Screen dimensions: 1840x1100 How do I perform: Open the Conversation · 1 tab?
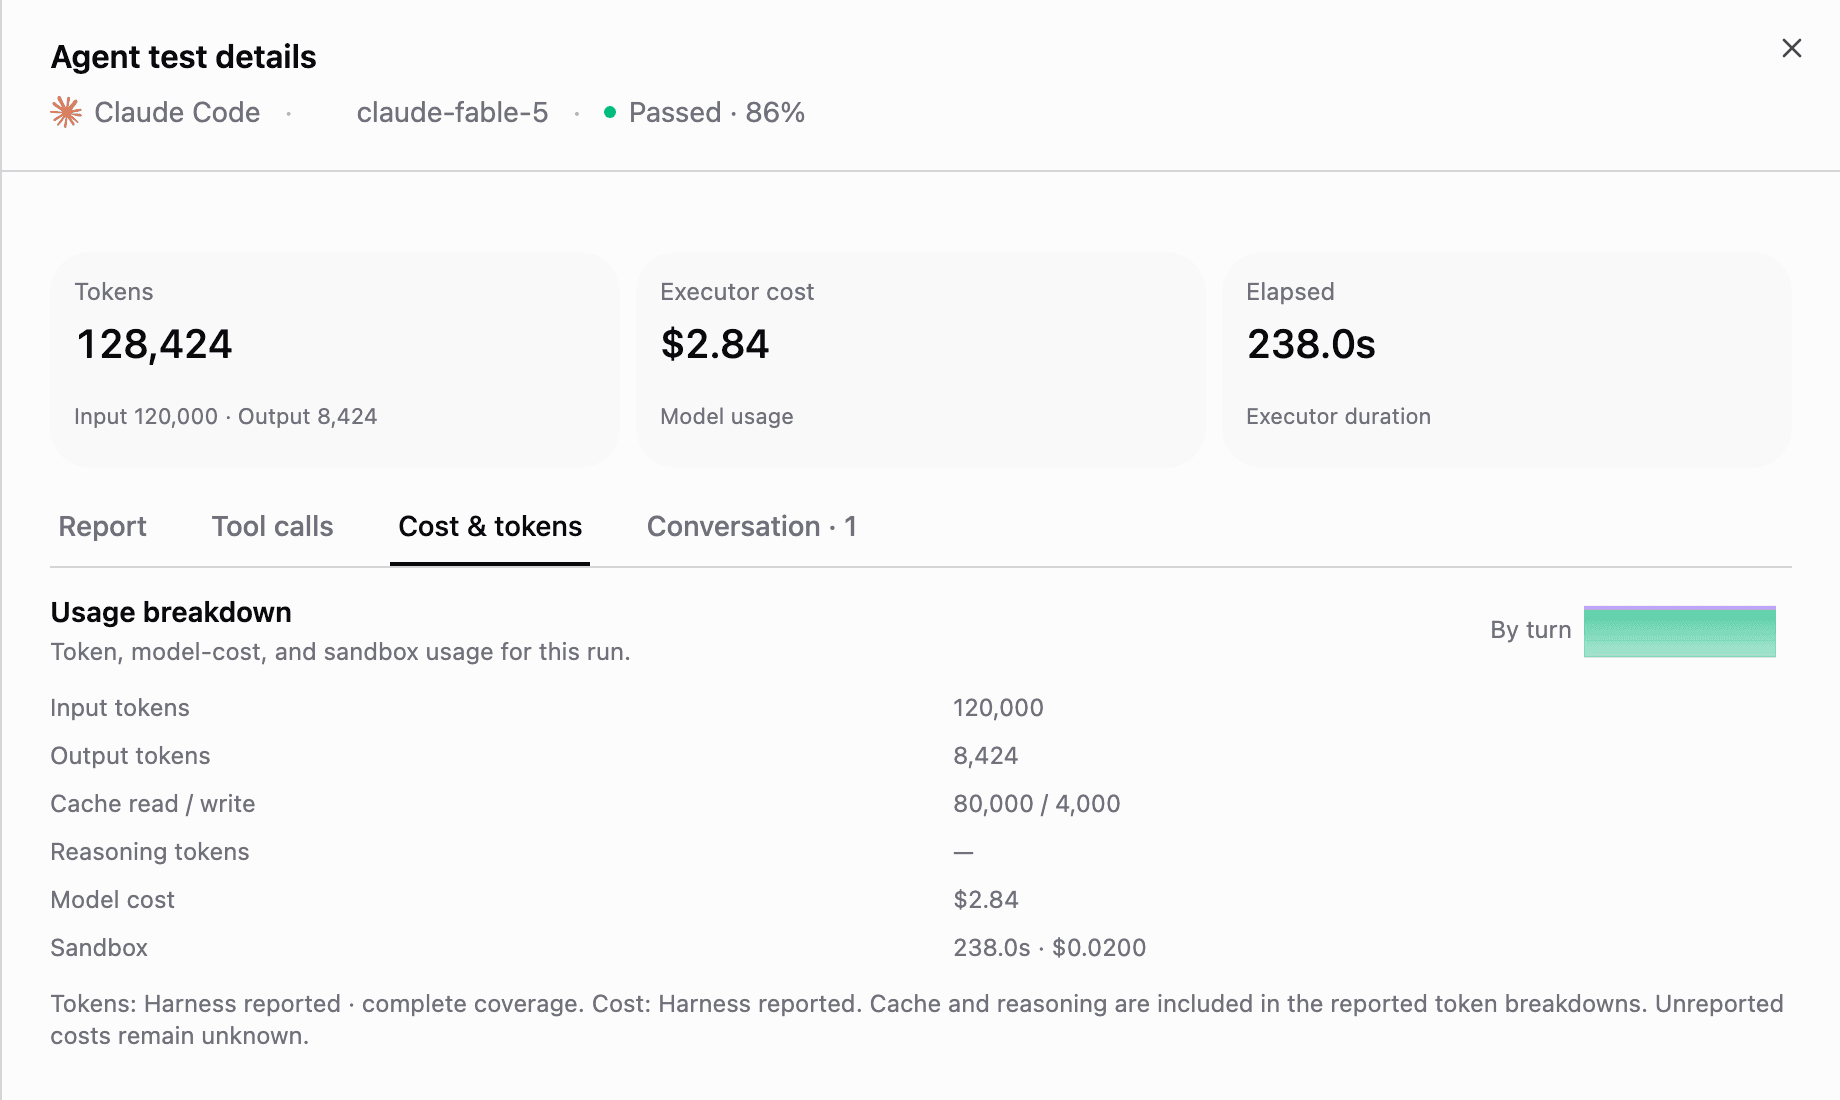point(751,526)
